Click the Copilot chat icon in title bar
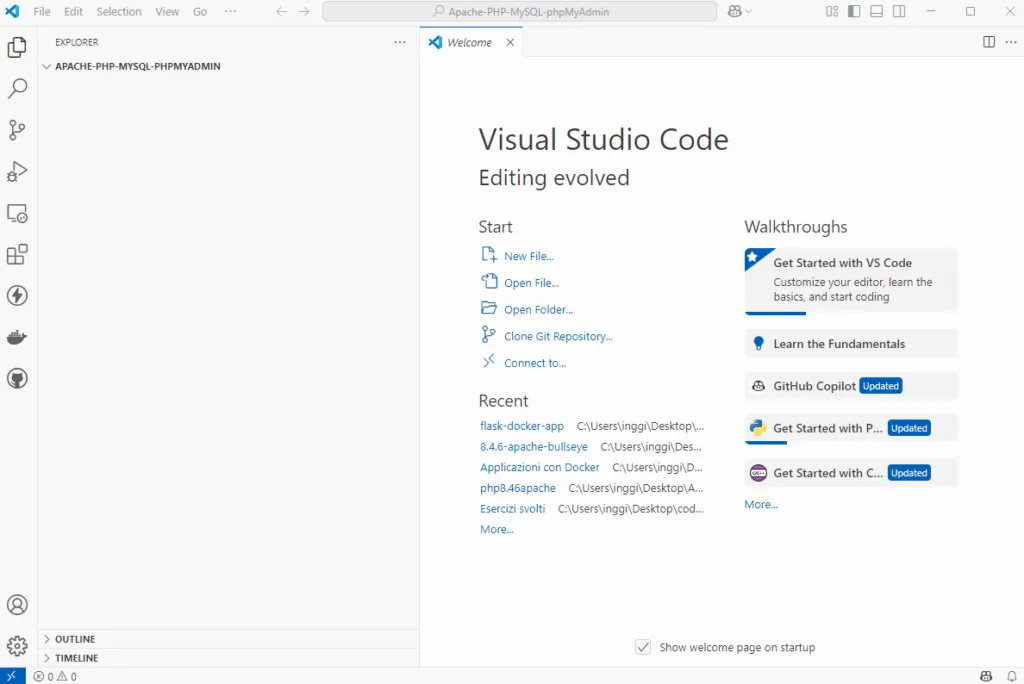This screenshot has width=1024, height=684. click(735, 11)
